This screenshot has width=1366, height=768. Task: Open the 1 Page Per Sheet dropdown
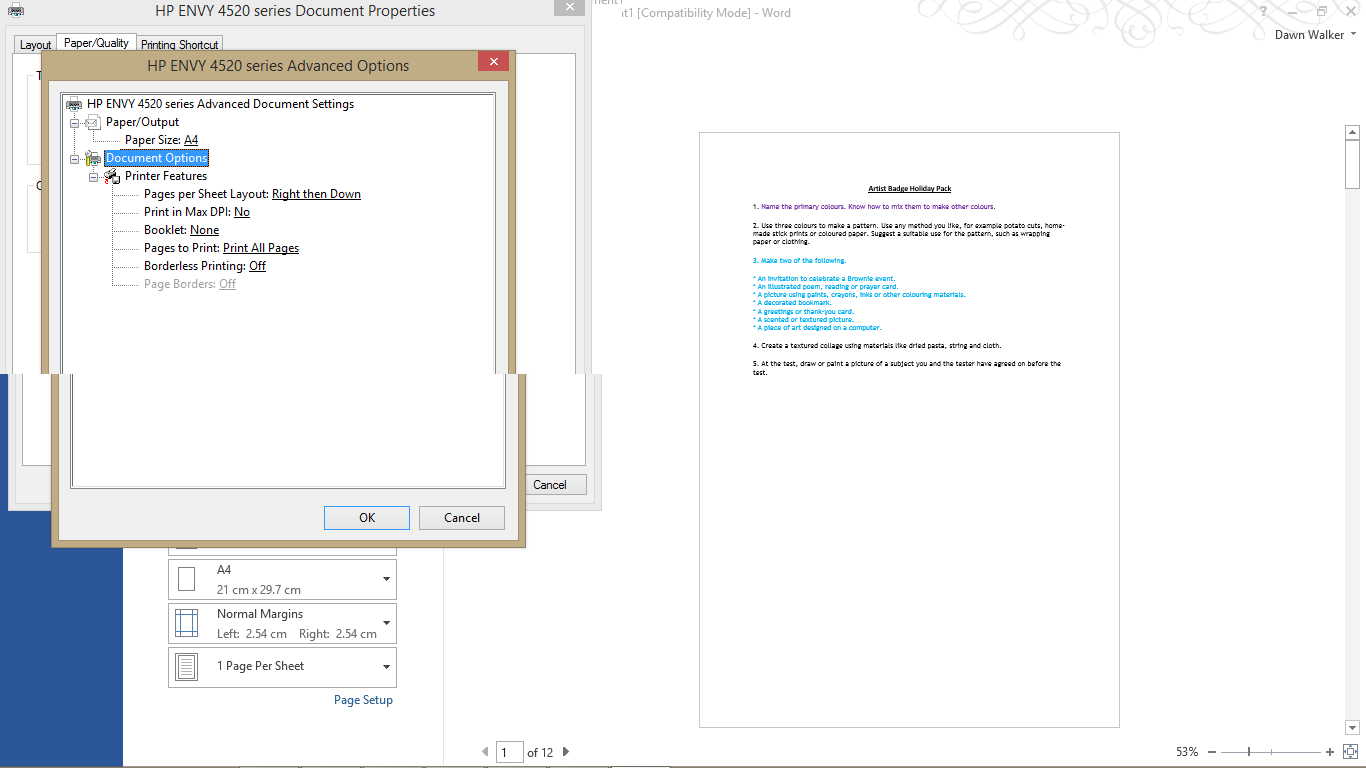(387, 667)
